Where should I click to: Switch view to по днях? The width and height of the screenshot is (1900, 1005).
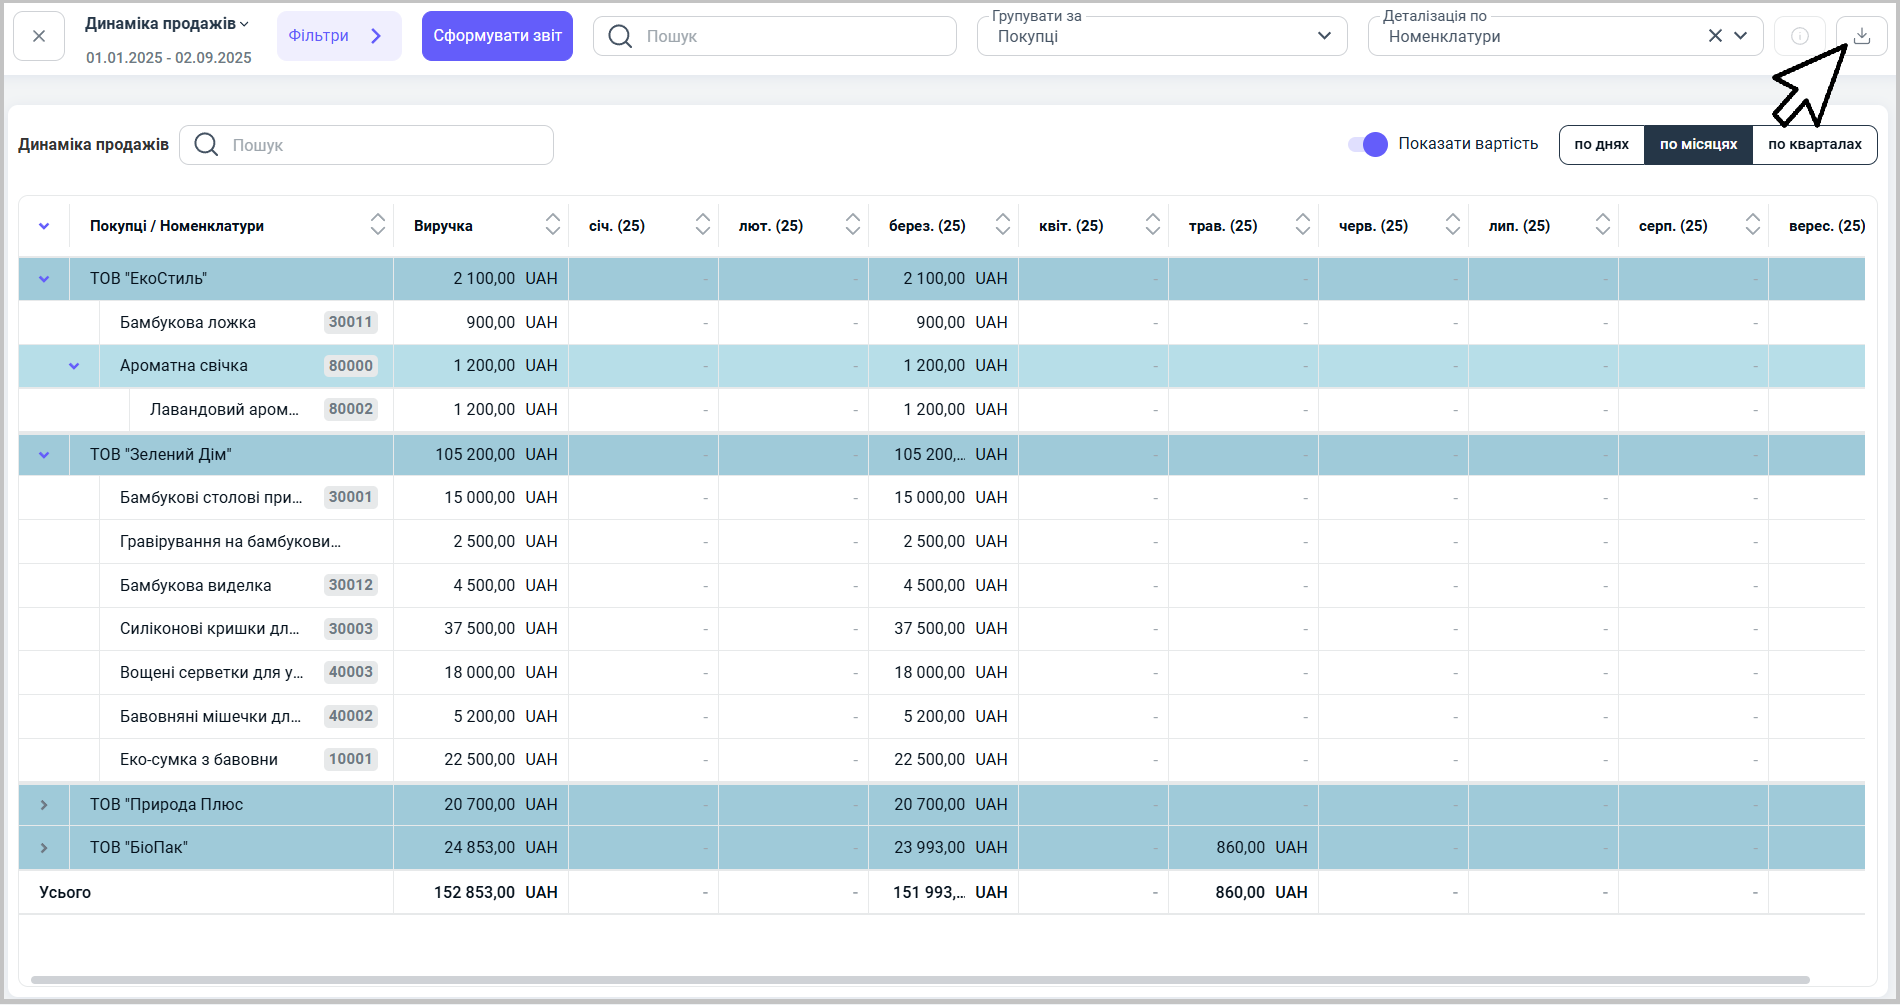1601,144
